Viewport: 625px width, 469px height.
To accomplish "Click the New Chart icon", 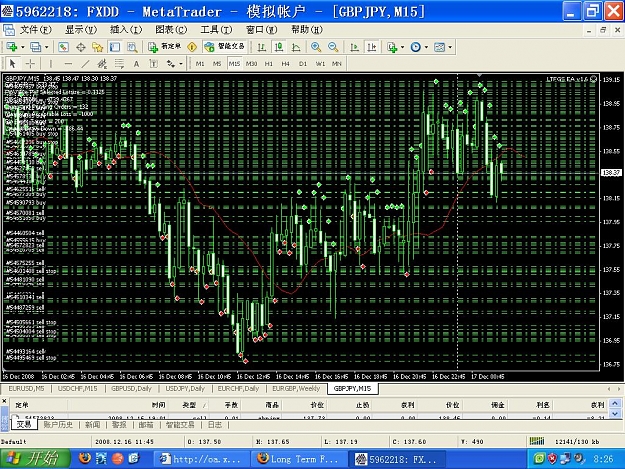I will tap(12, 47).
